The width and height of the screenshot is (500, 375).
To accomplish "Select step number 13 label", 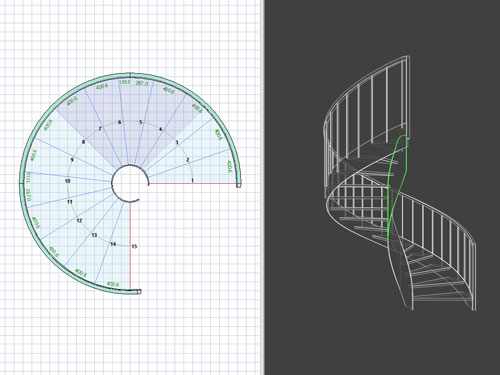I will (x=94, y=235).
